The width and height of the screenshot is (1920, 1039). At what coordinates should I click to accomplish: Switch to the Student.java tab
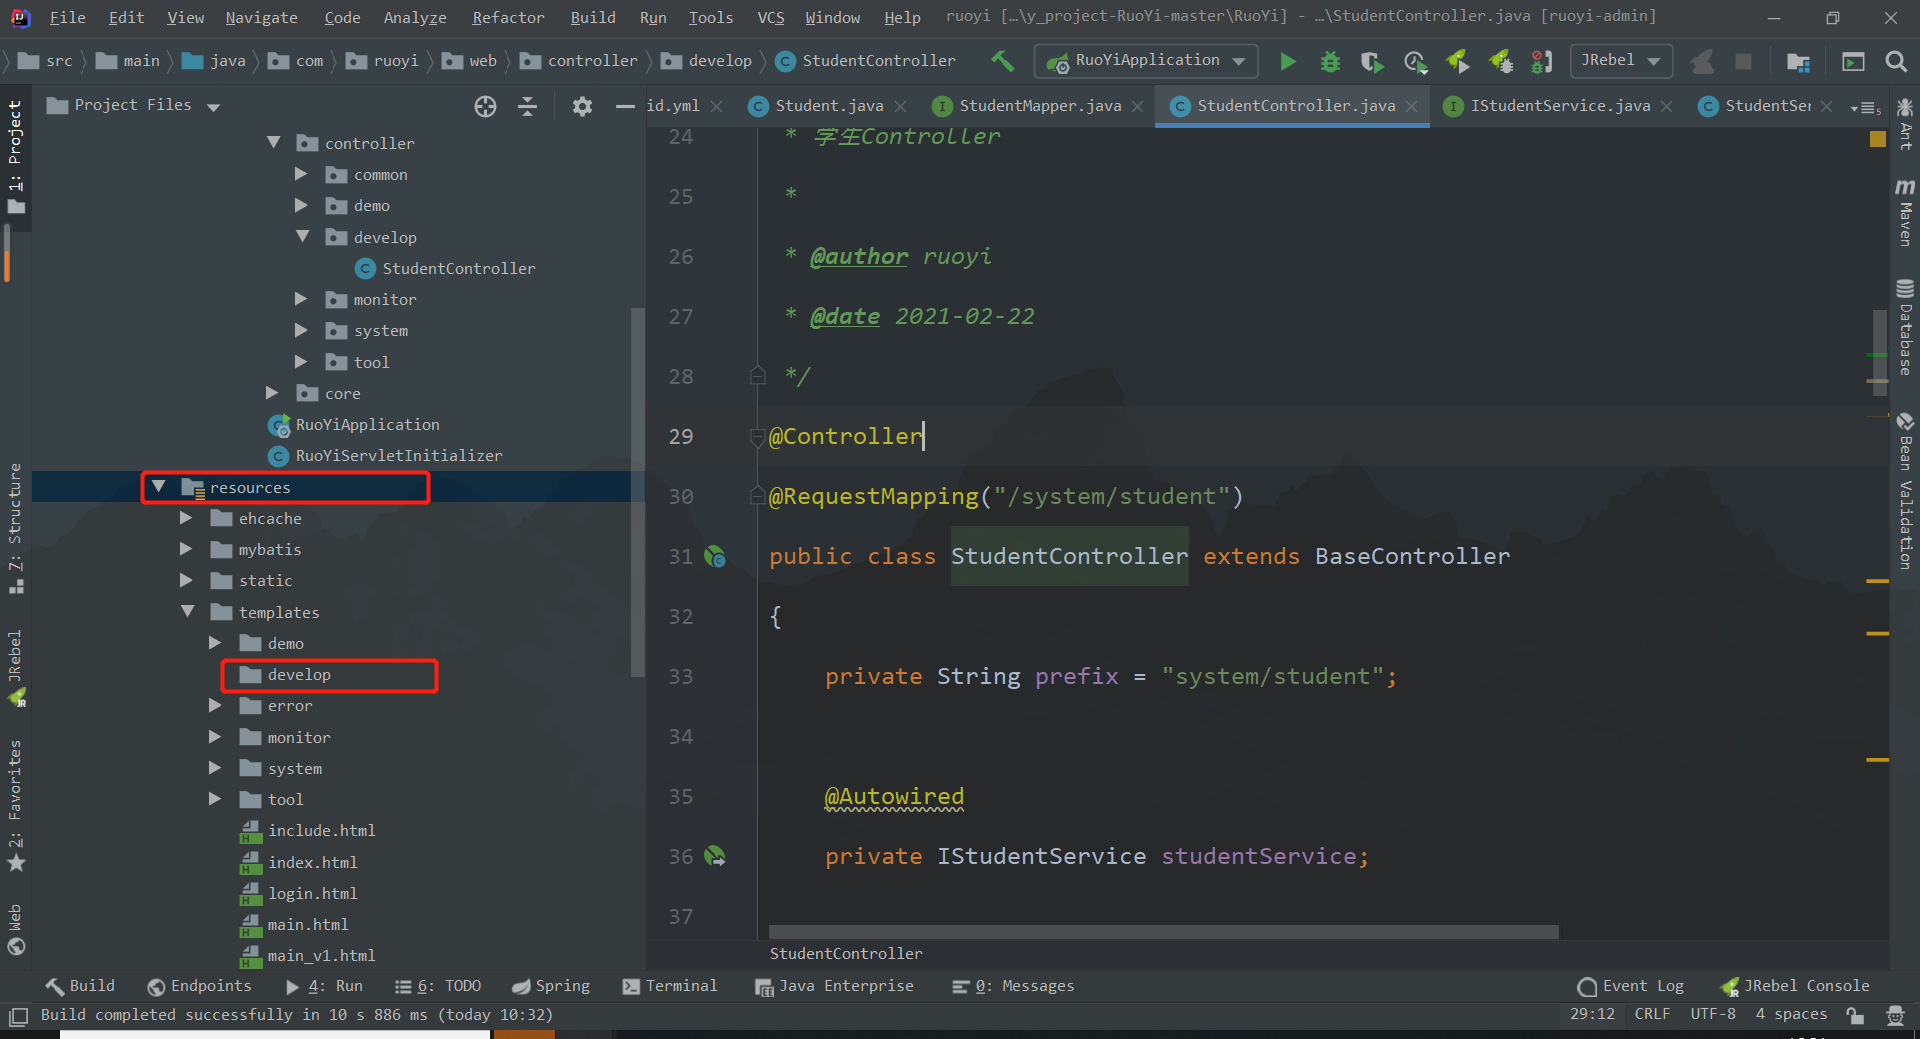[829, 106]
